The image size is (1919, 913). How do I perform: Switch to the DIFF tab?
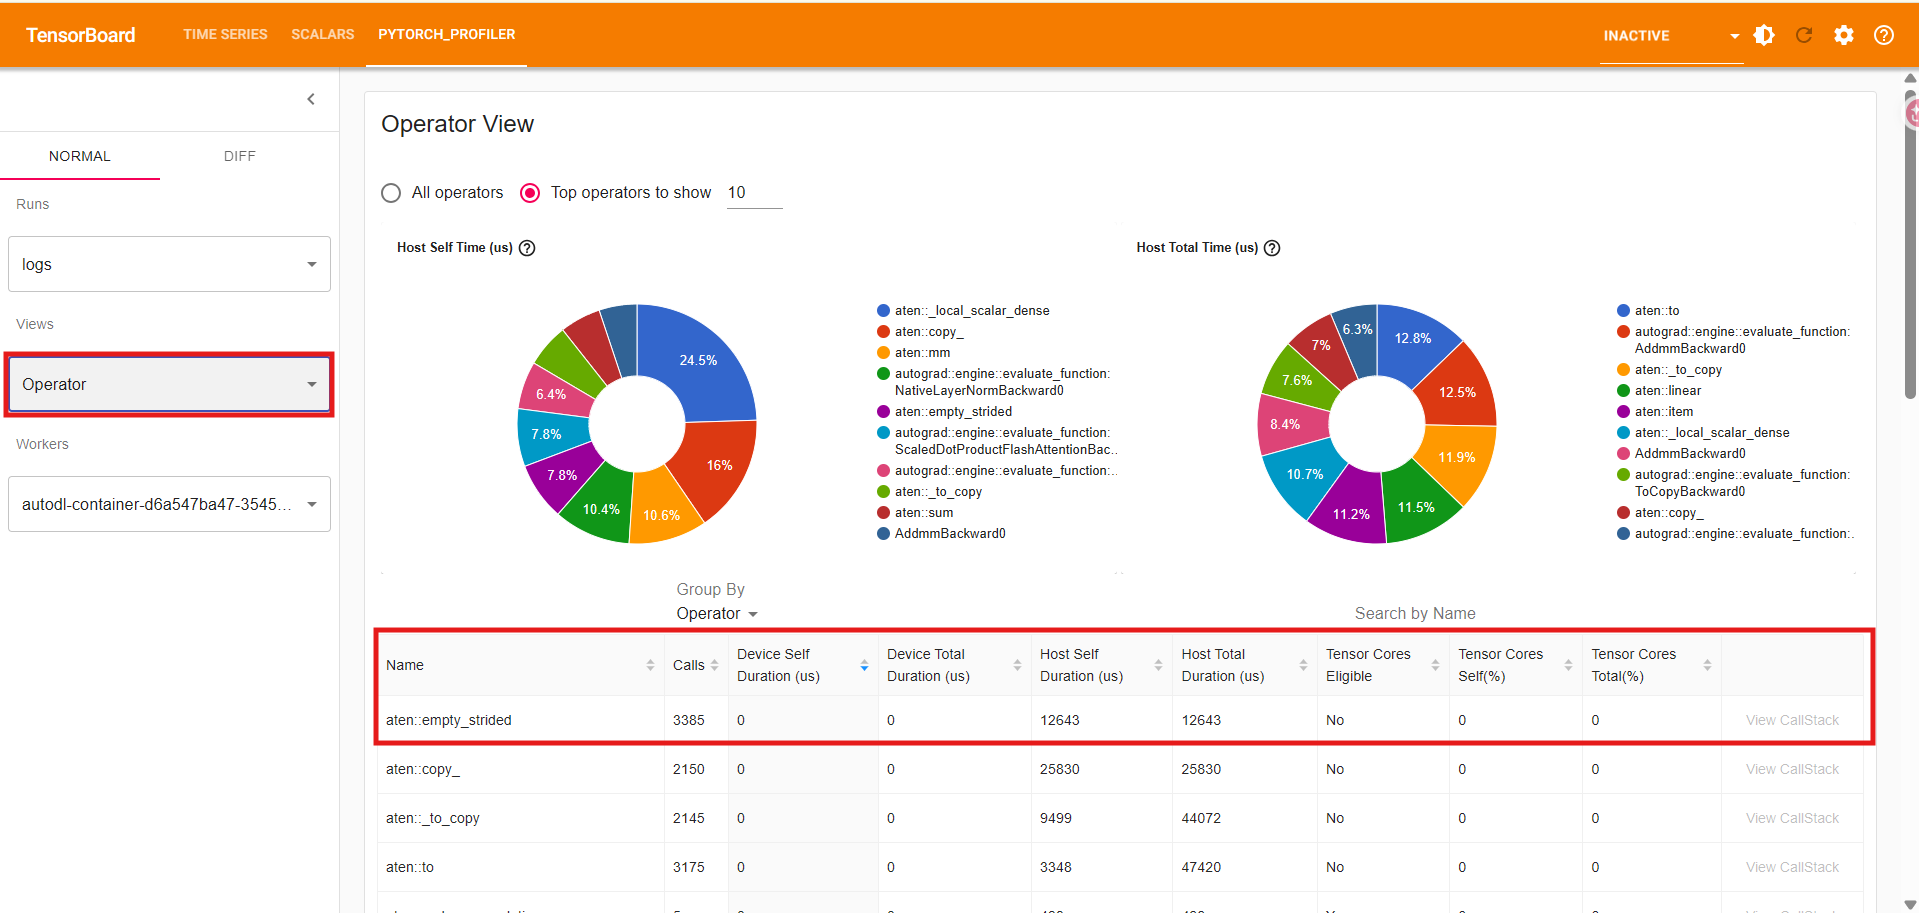(x=239, y=156)
